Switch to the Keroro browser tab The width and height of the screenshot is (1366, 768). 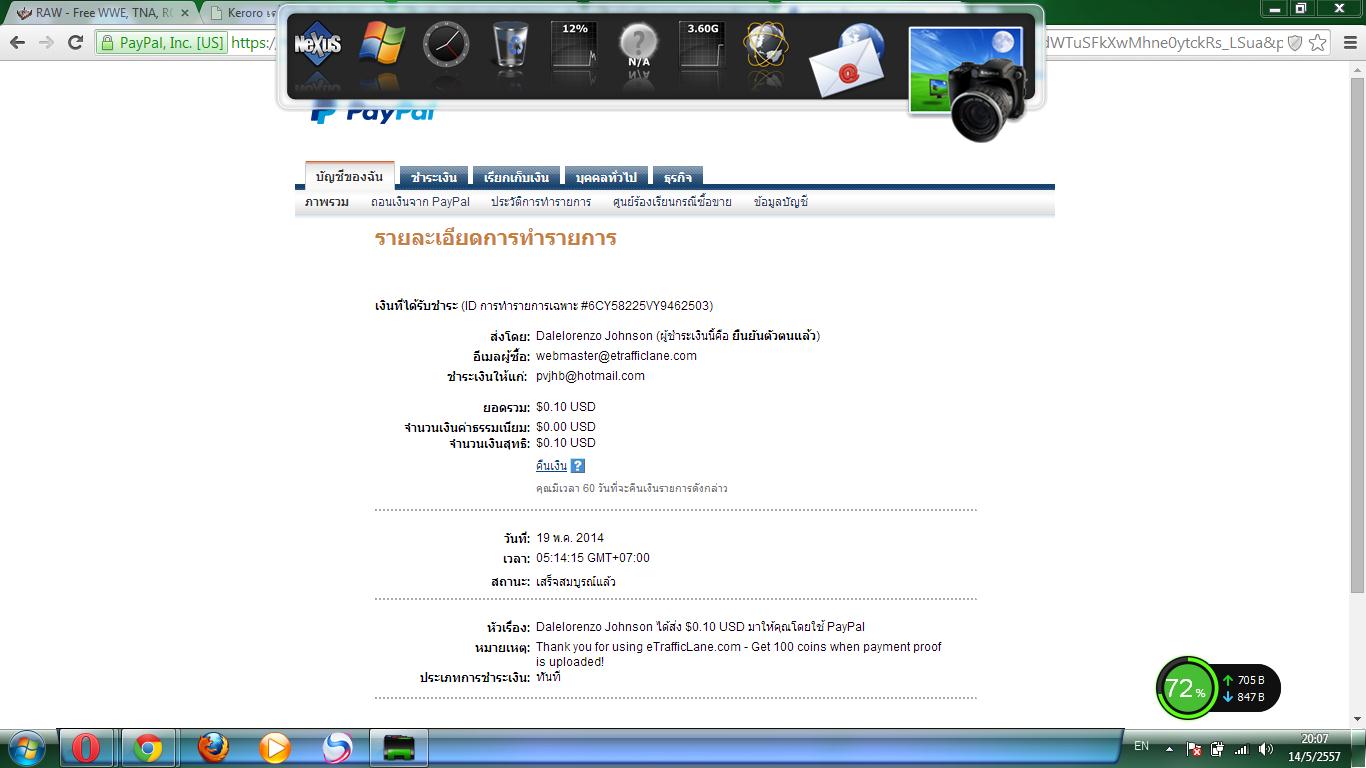pyautogui.click(x=243, y=13)
